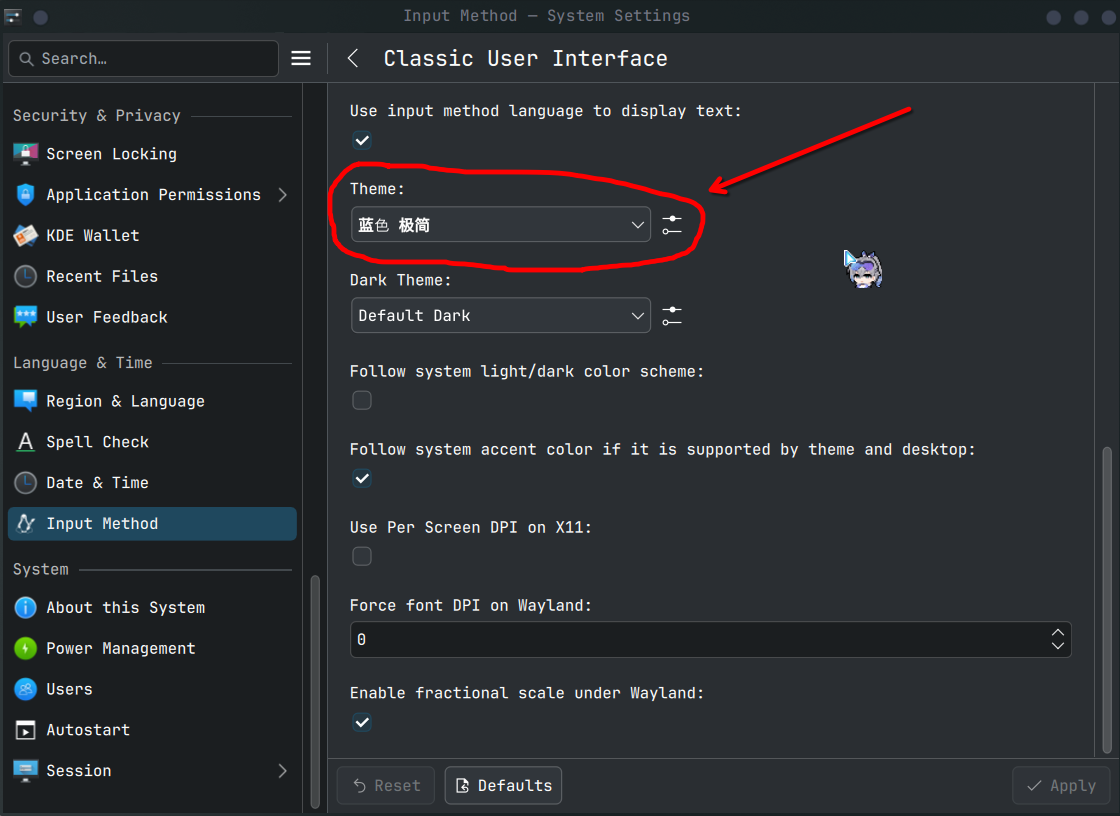Open About this System page

click(125, 608)
